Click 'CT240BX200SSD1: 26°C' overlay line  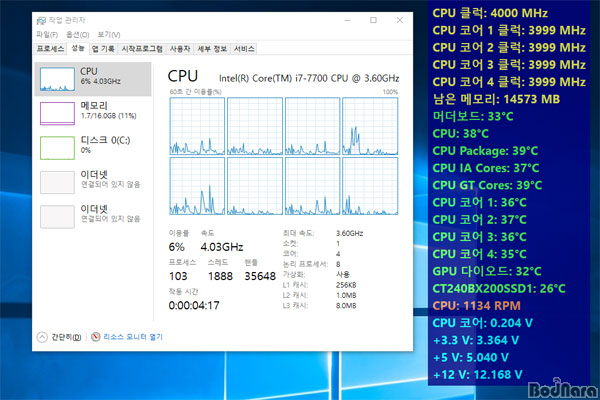(499, 289)
